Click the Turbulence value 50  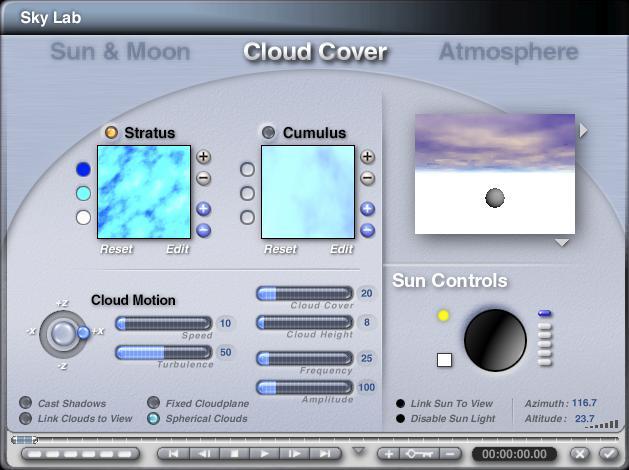[225, 352]
